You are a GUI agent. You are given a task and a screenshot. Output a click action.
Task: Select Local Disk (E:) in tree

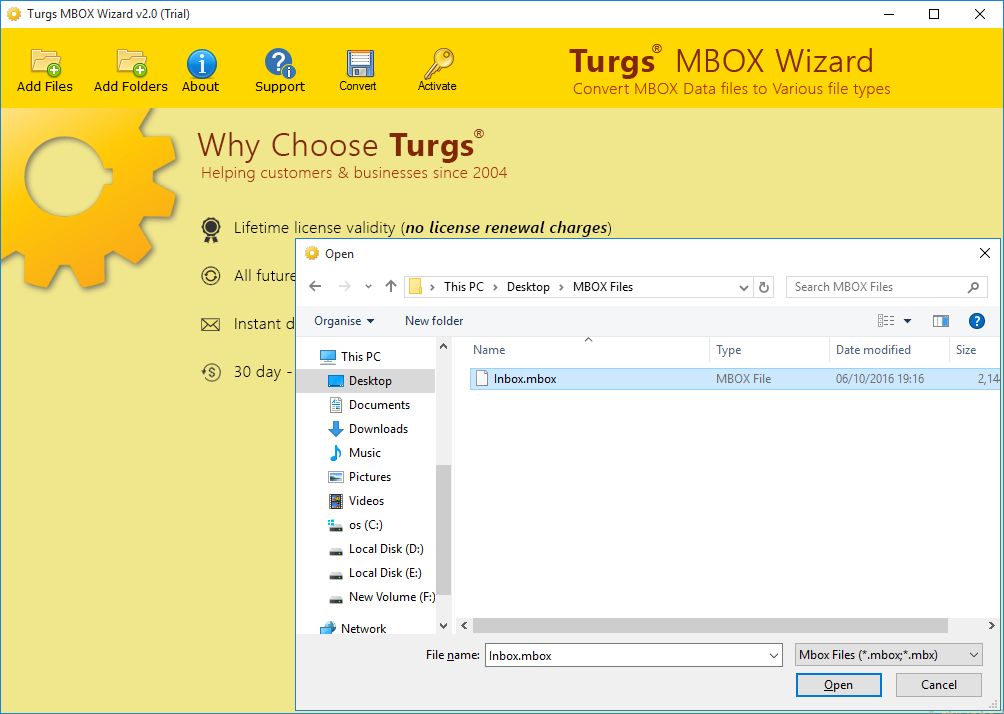[x=385, y=572]
